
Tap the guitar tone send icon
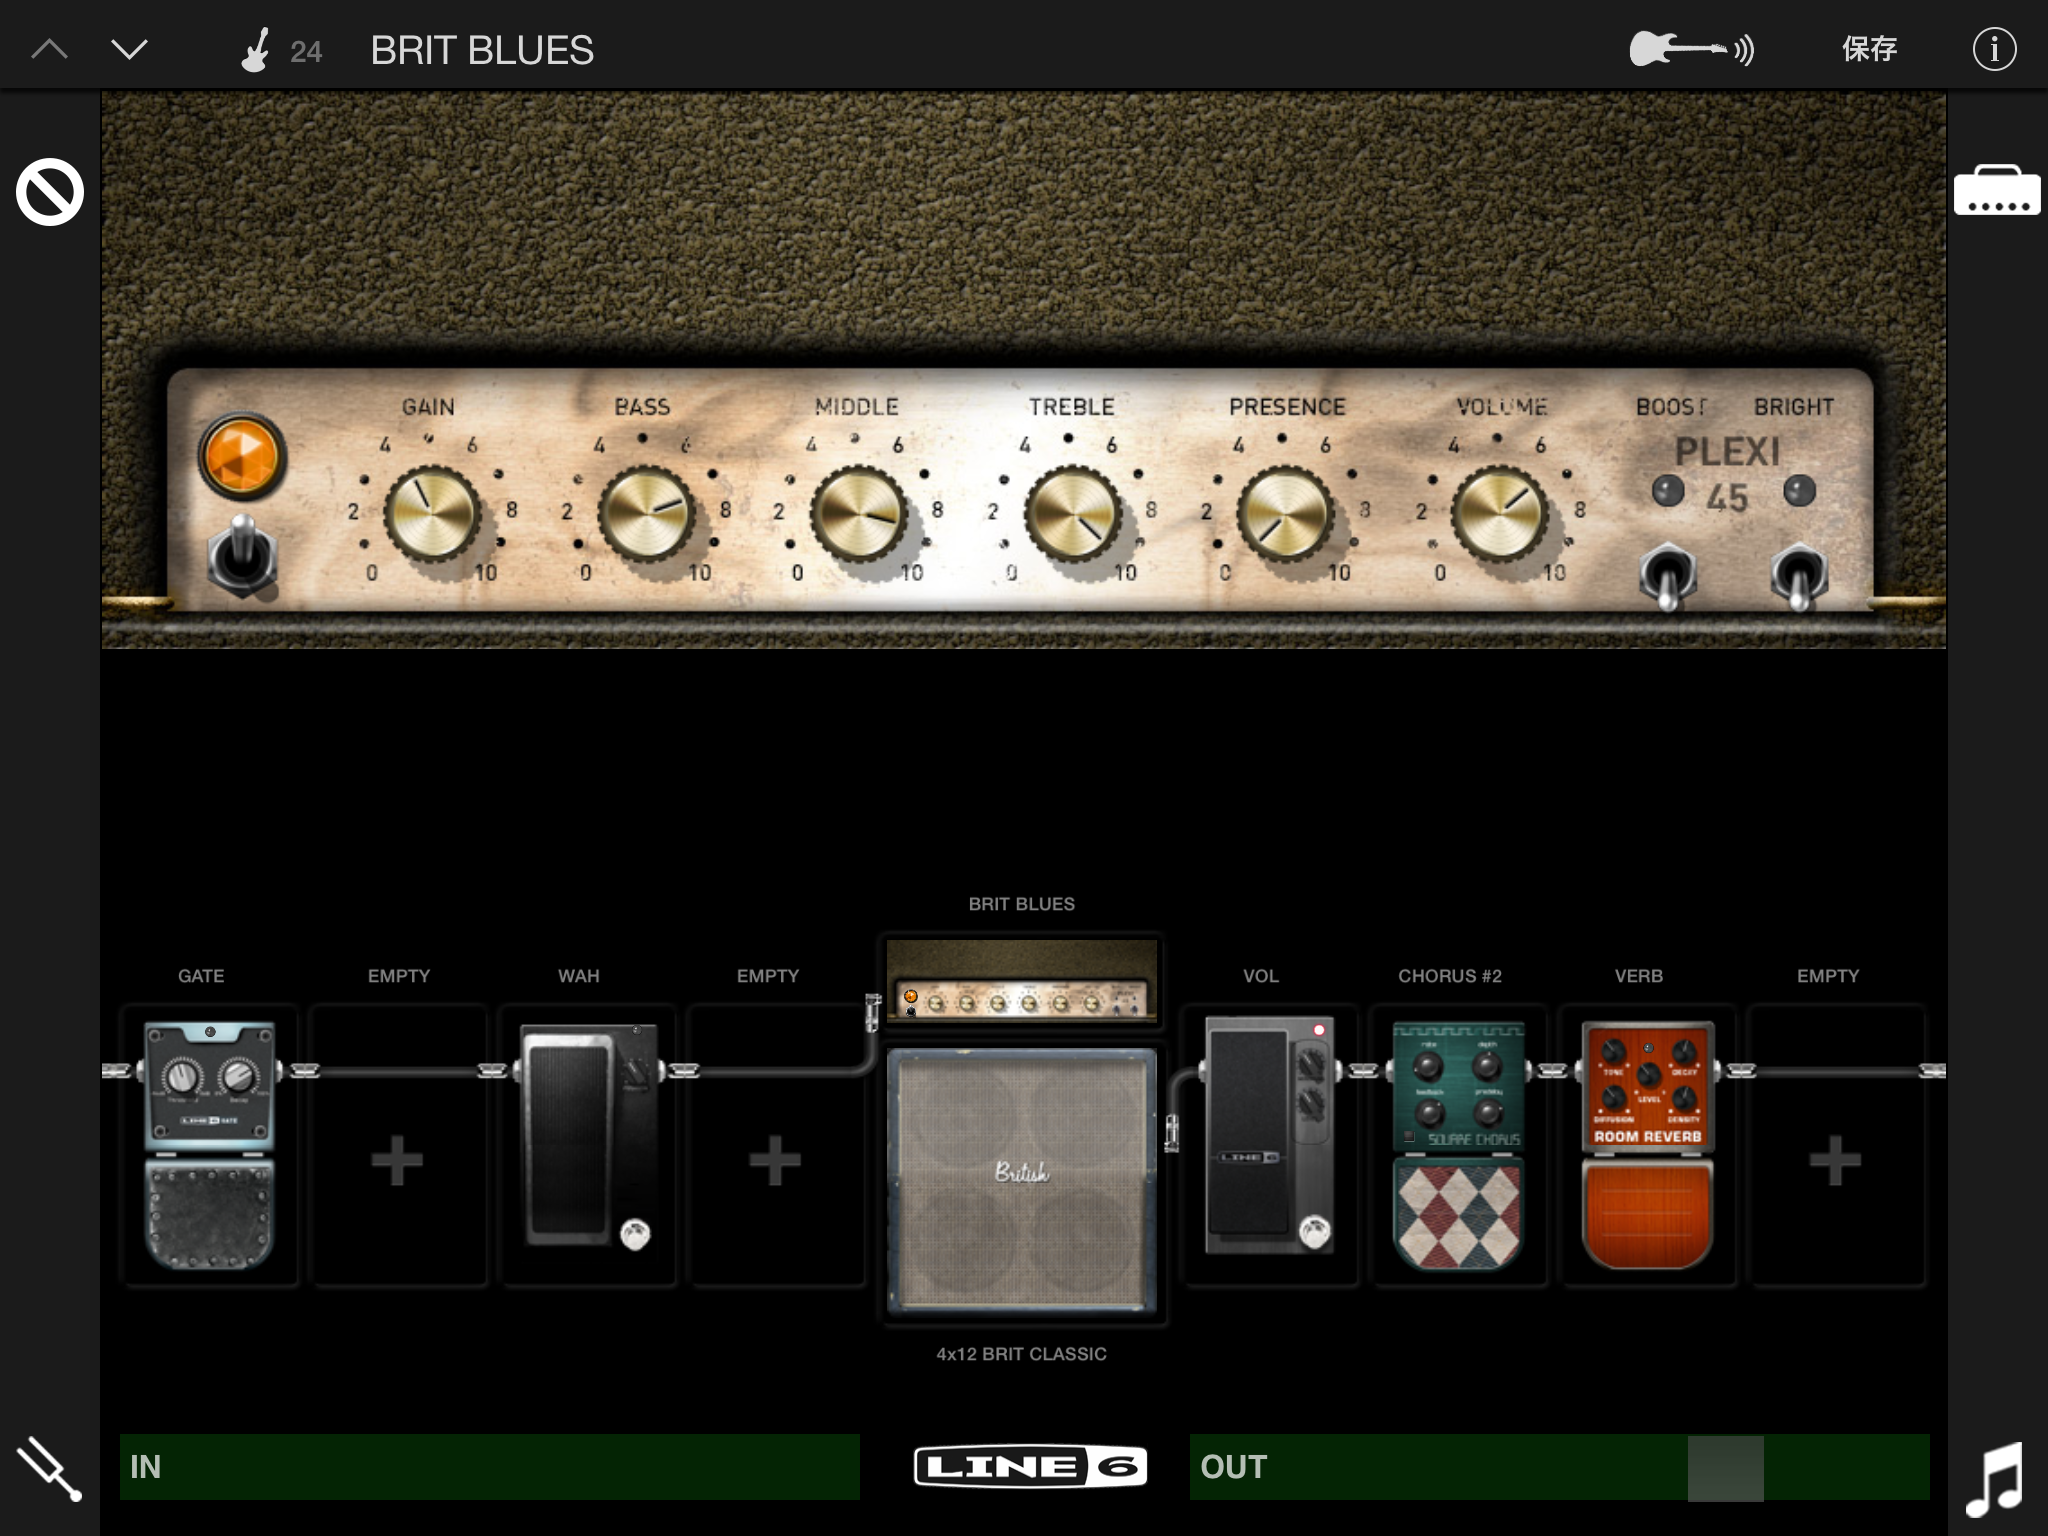click(x=1692, y=49)
